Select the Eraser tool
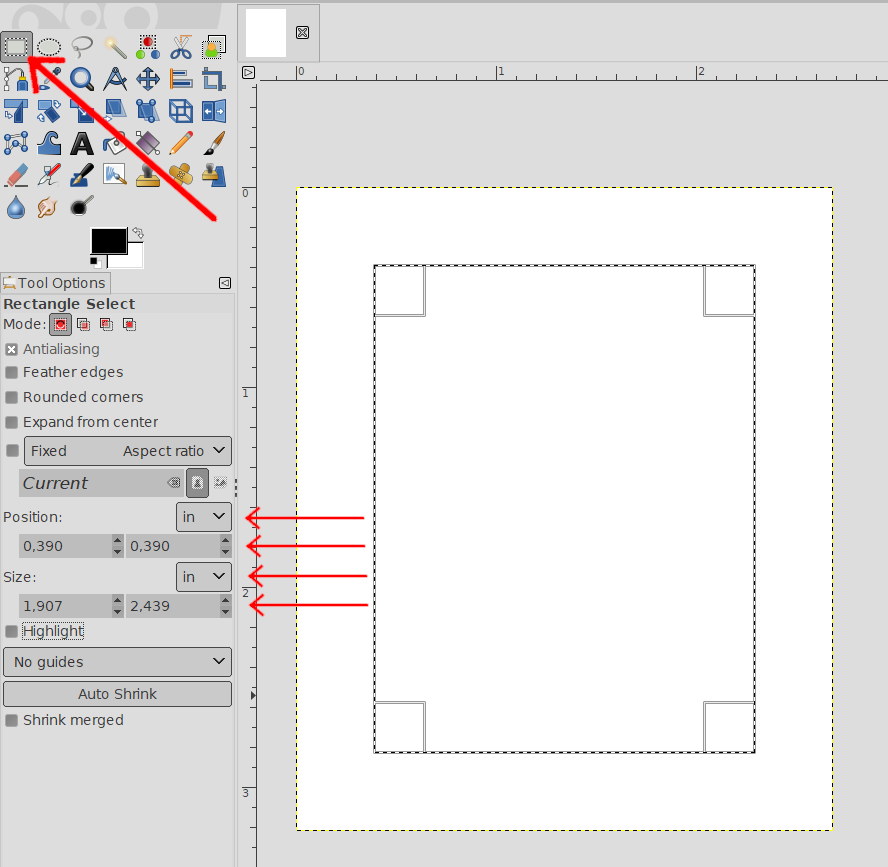 point(16,175)
